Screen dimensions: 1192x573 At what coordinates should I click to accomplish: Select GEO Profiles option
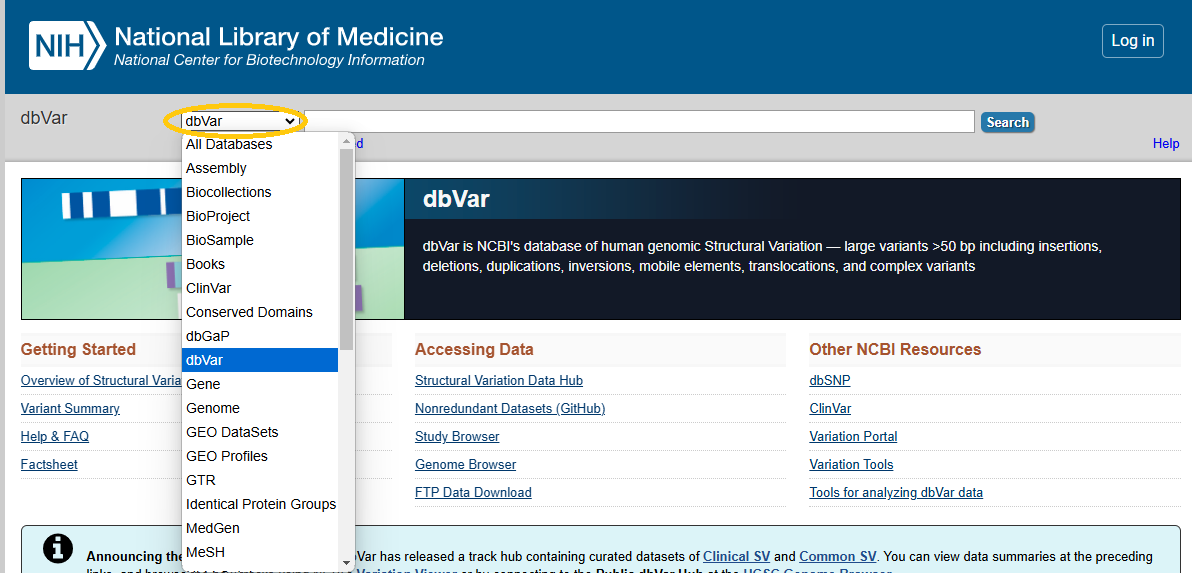pos(260,456)
